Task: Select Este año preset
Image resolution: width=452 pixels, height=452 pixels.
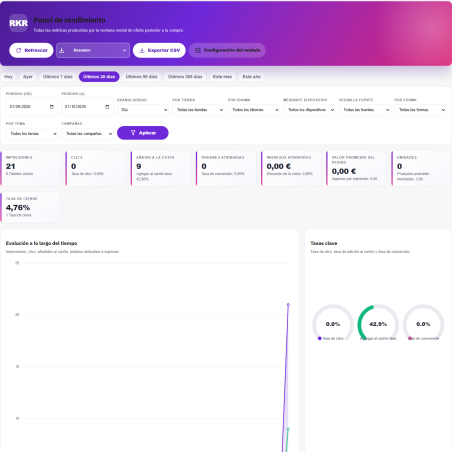Action: coord(252,77)
